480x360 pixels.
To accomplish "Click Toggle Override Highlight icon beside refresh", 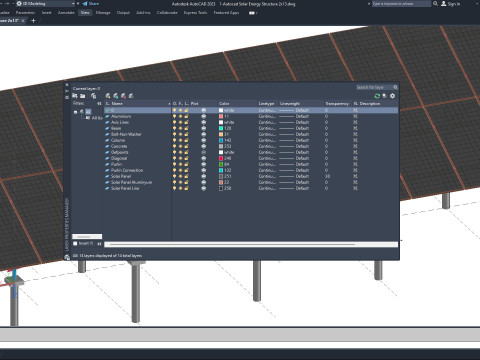I will (x=384, y=96).
